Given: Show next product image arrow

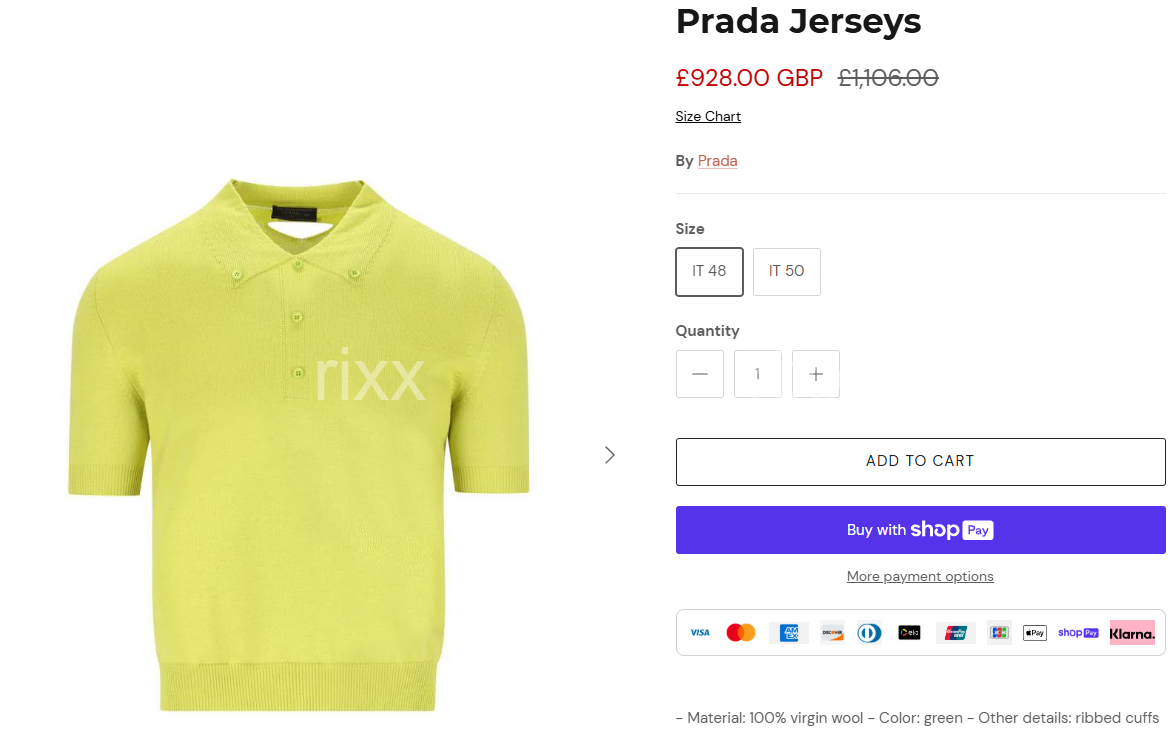Looking at the screenshot, I should 610,455.
